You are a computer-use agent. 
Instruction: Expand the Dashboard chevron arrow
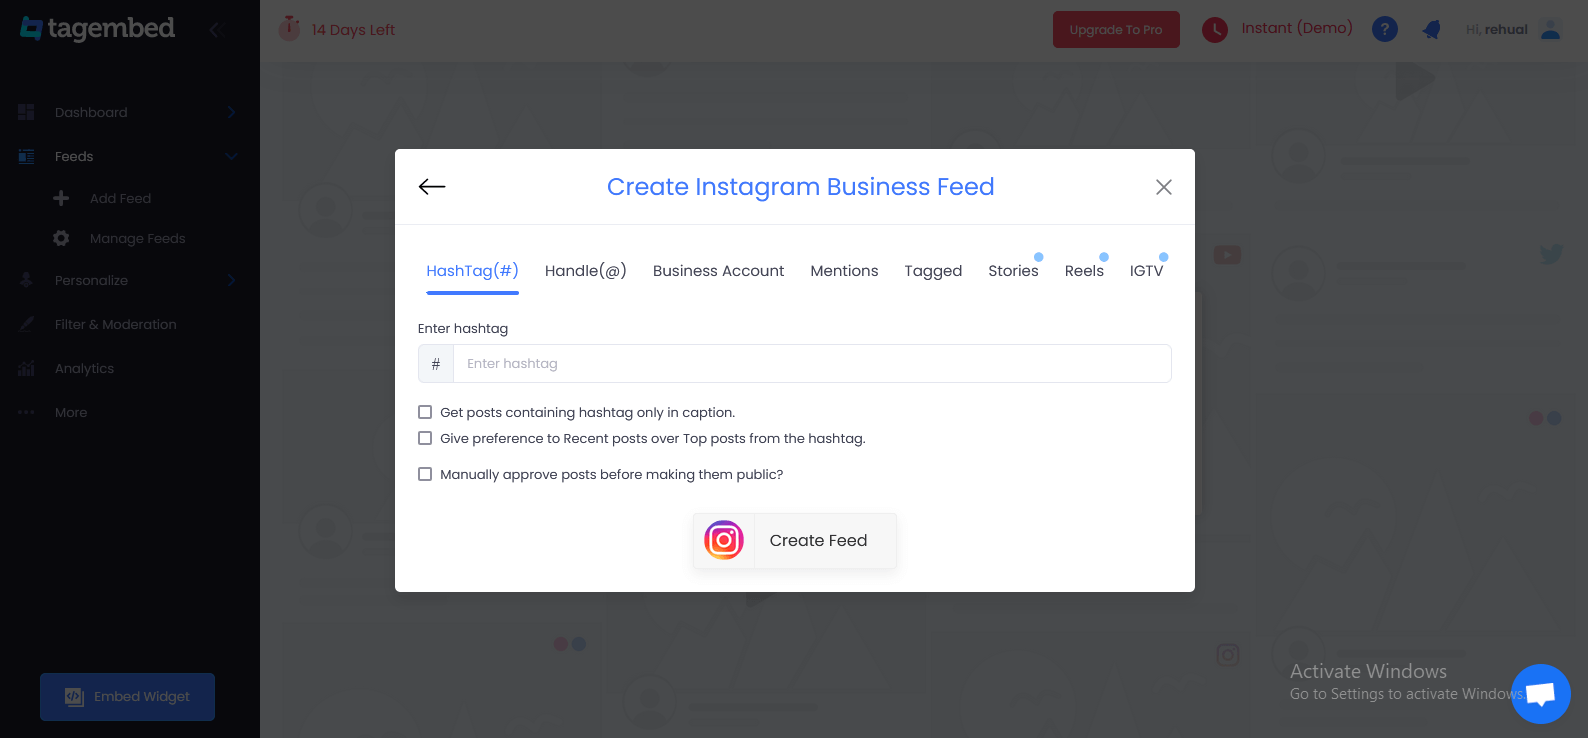tap(231, 112)
